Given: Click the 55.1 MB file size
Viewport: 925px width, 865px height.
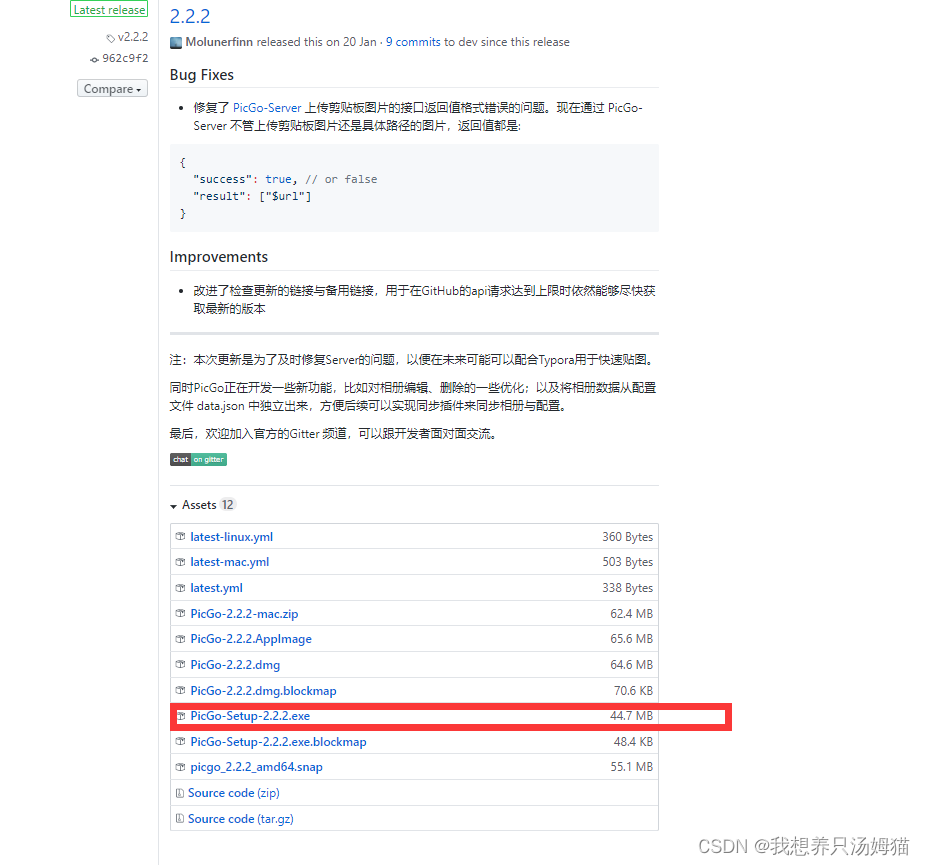Looking at the screenshot, I should click(x=631, y=767).
